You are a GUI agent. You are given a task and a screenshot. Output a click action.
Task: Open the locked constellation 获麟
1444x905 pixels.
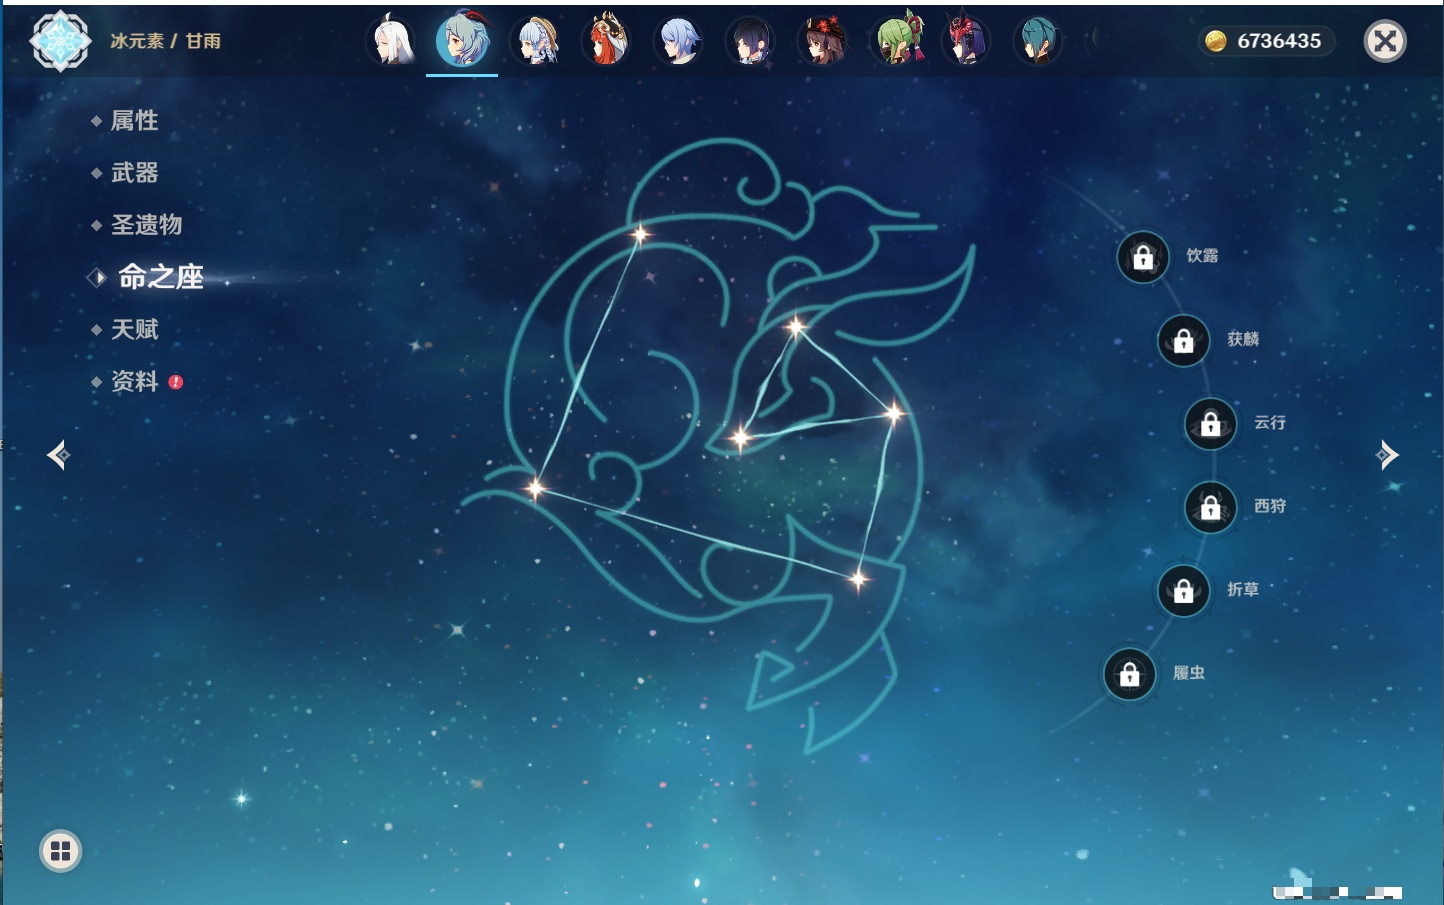[1184, 341]
